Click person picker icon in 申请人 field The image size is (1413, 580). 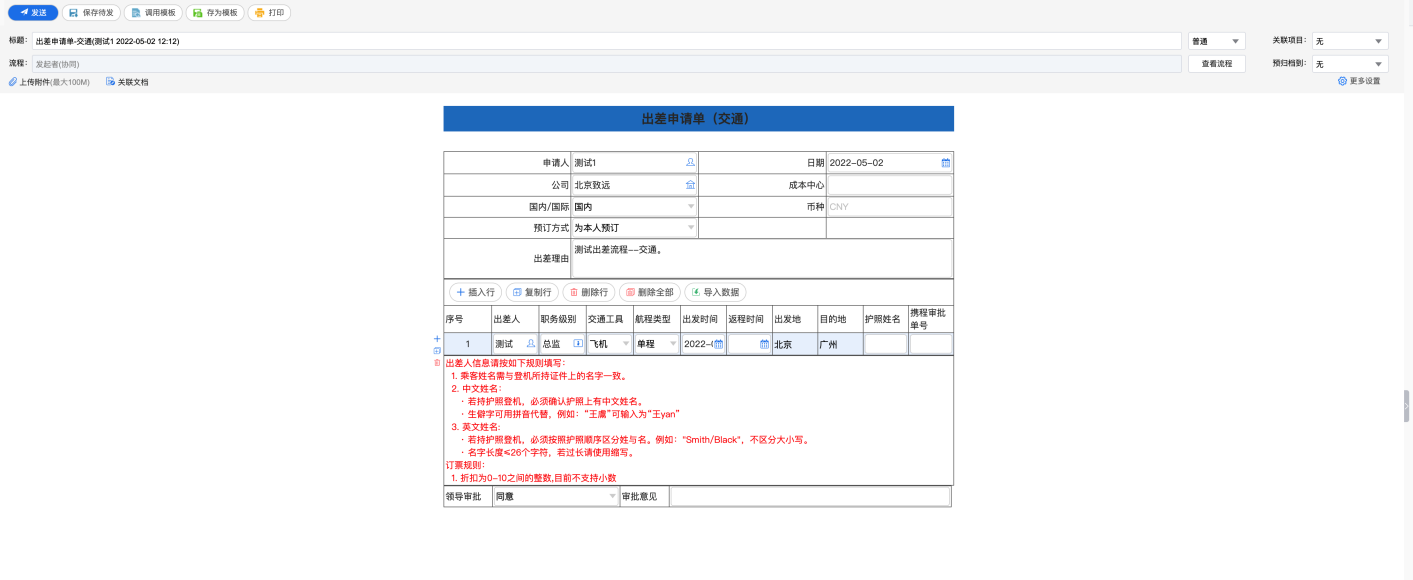pyautogui.click(x=690, y=162)
